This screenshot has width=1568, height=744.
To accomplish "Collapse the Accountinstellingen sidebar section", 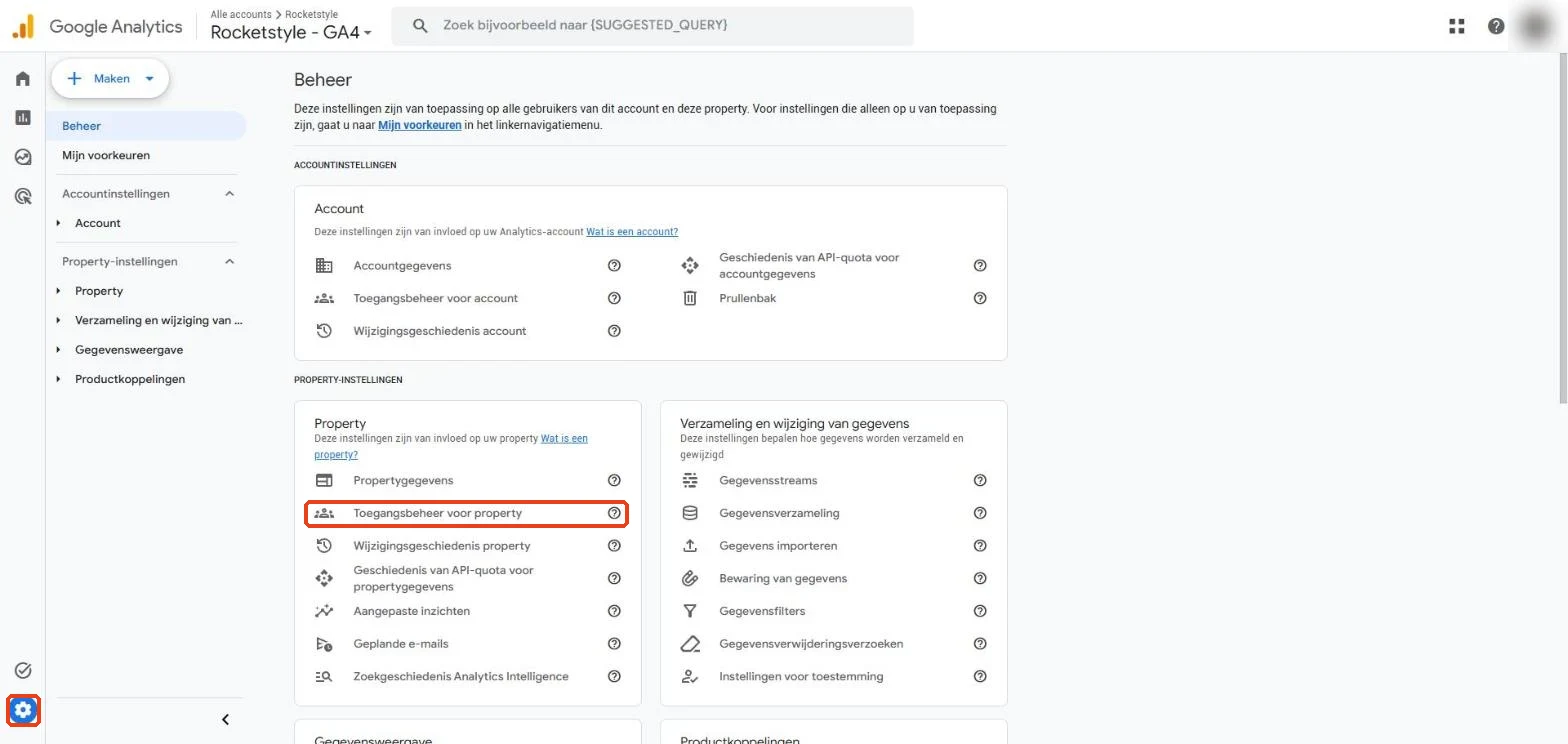I will pos(229,194).
